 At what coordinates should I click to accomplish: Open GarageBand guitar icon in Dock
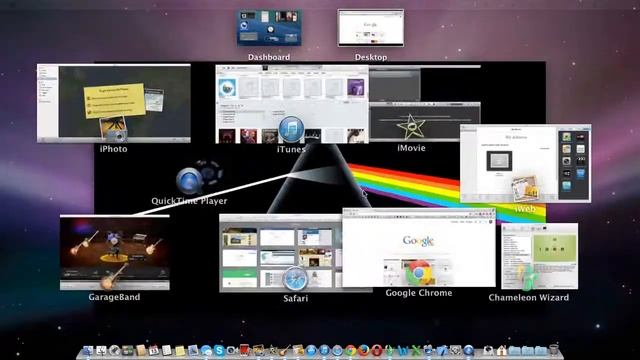pyautogui.click(x=284, y=350)
